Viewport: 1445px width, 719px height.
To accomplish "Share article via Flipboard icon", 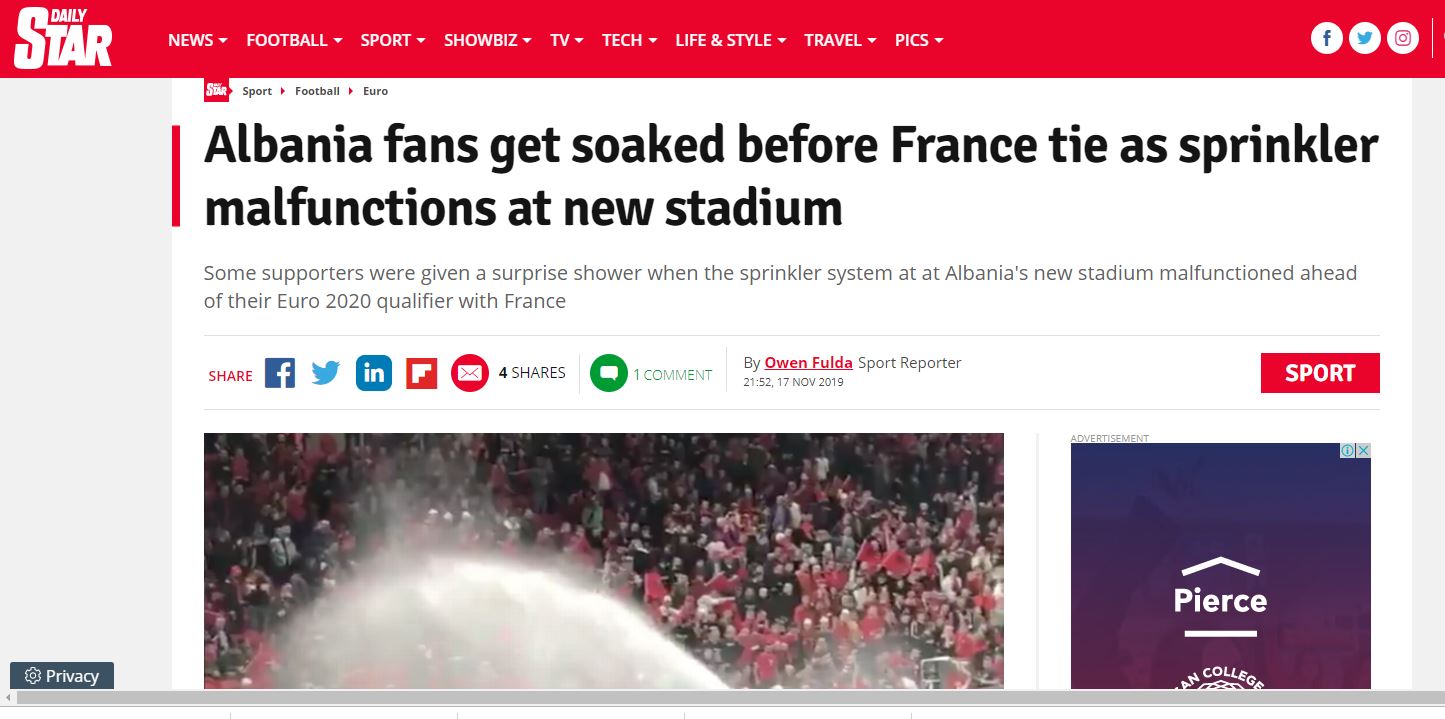I will [x=422, y=374].
